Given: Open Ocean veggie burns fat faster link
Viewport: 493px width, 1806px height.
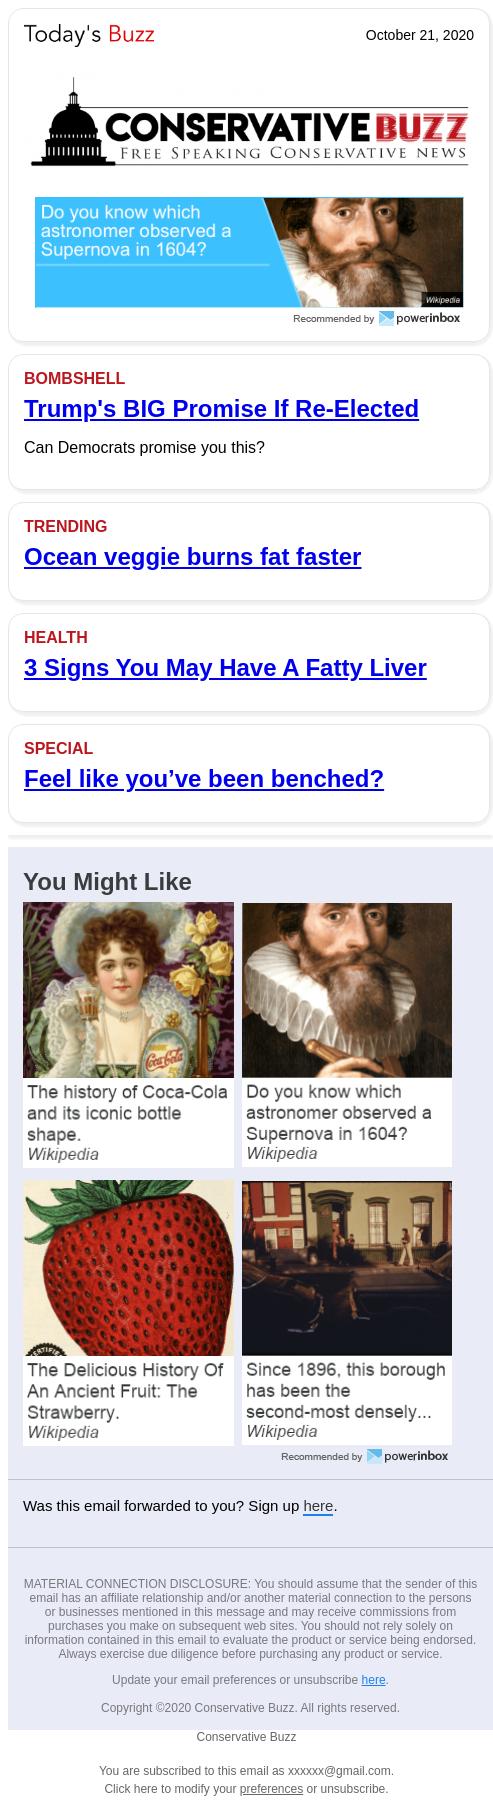Looking at the screenshot, I should 192,557.
